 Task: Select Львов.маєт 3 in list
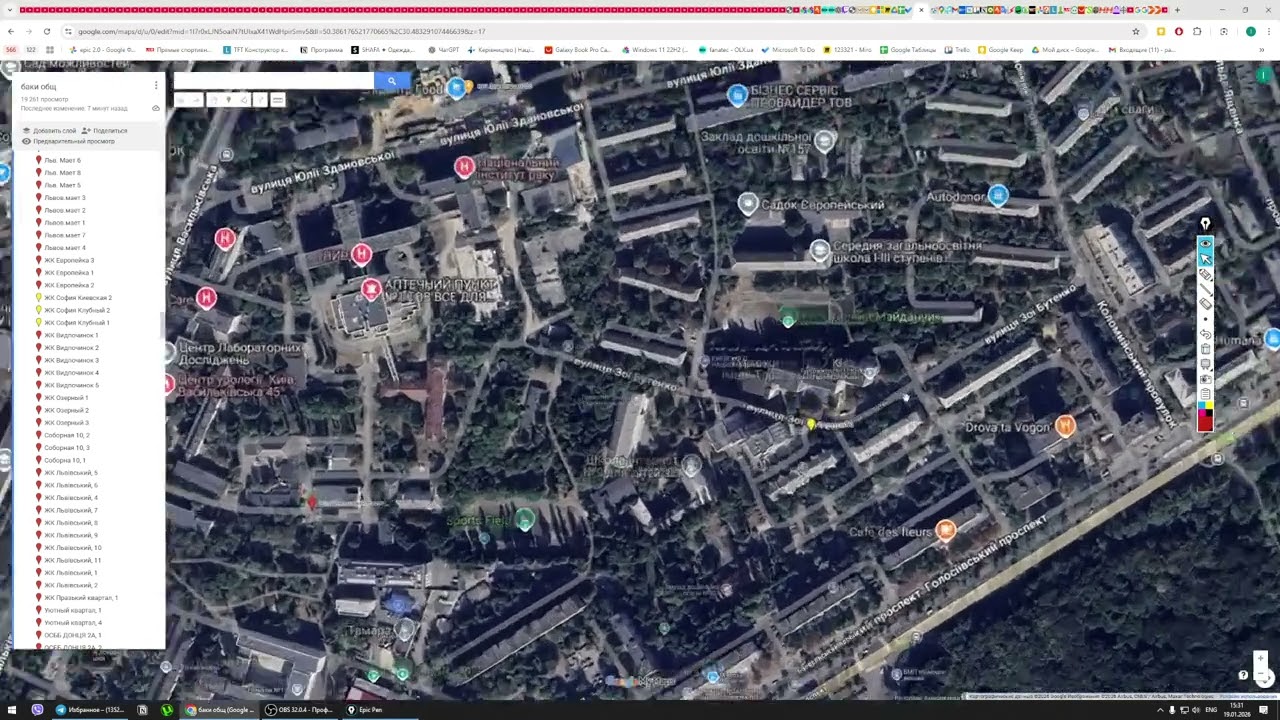65,198
